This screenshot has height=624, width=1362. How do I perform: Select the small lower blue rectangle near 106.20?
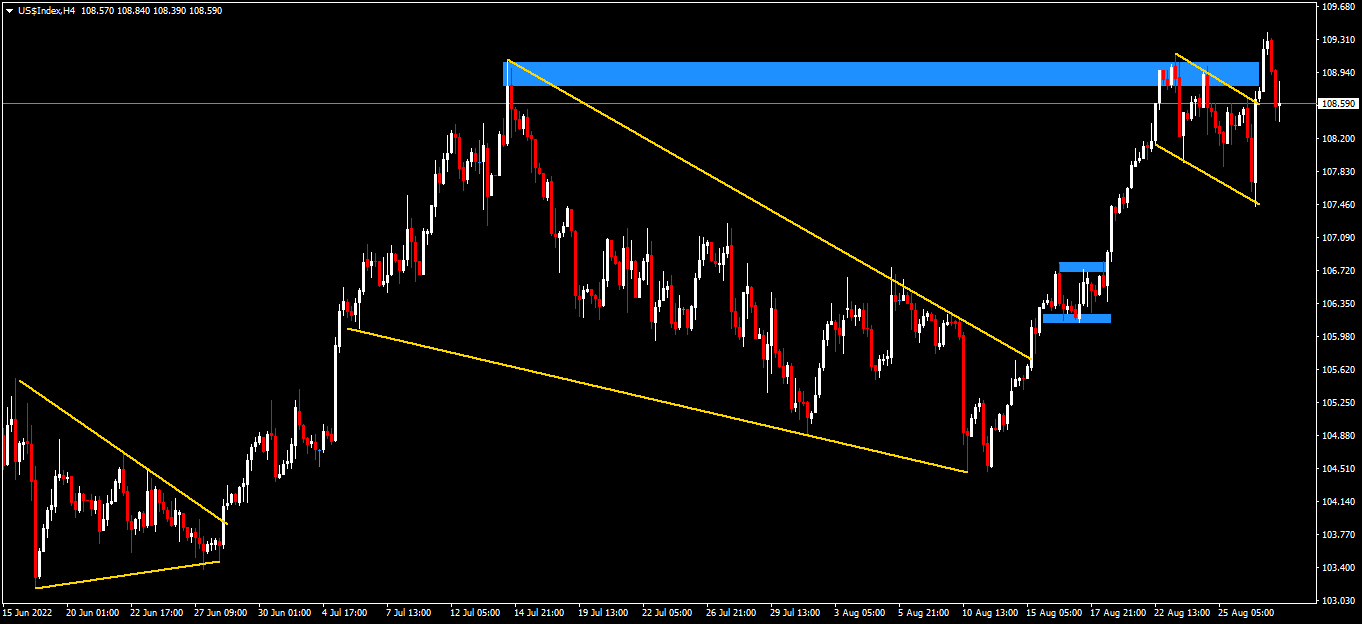pos(1076,319)
